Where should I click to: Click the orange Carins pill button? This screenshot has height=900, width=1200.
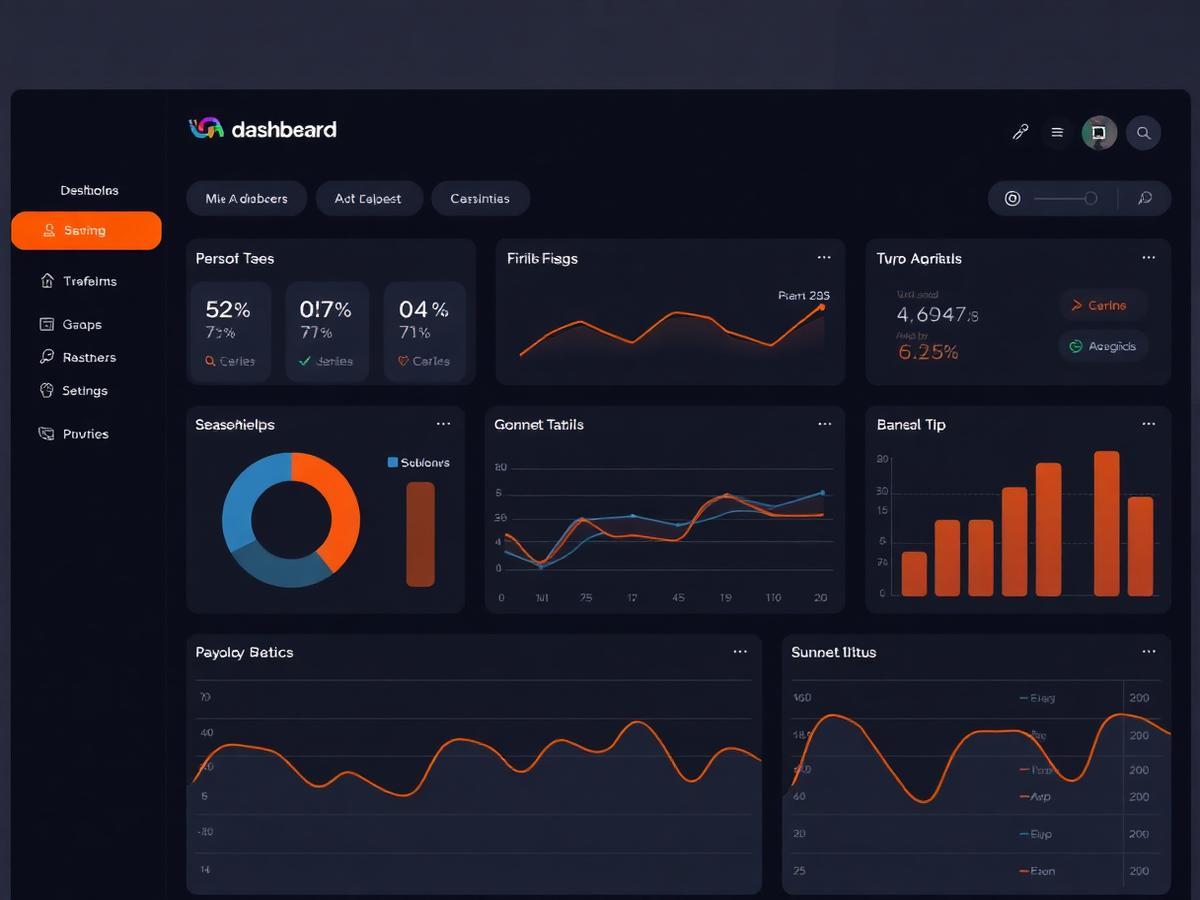pyautogui.click(x=1103, y=305)
